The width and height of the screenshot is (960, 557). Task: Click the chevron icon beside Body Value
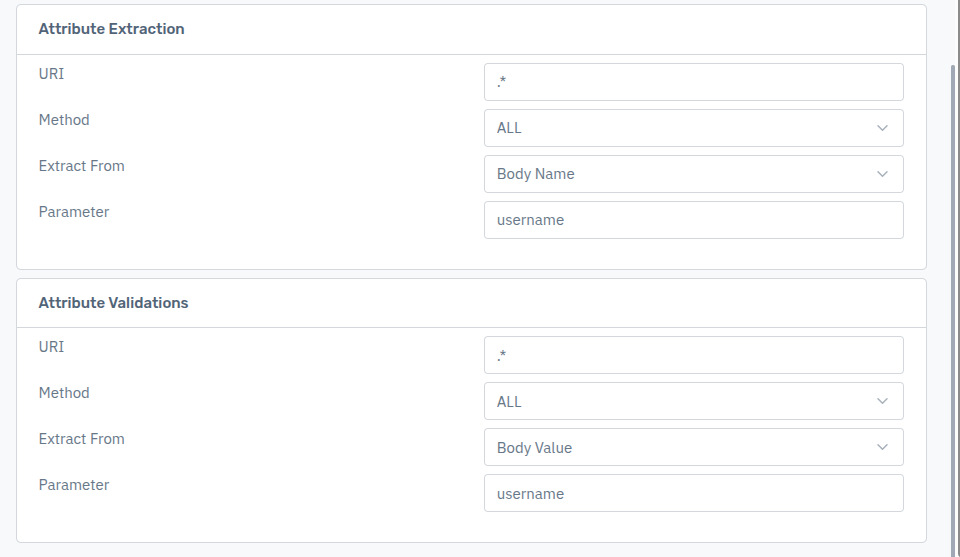[x=882, y=447]
